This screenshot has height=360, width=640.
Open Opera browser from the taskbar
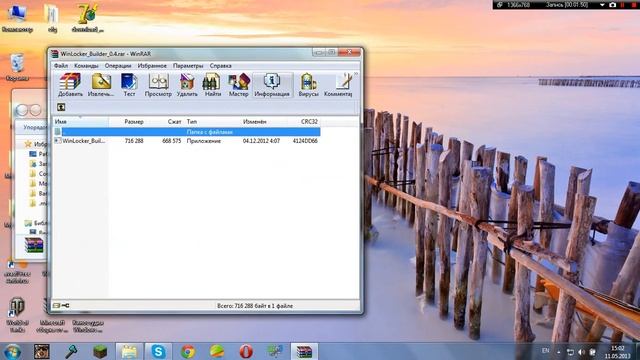point(246,351)
